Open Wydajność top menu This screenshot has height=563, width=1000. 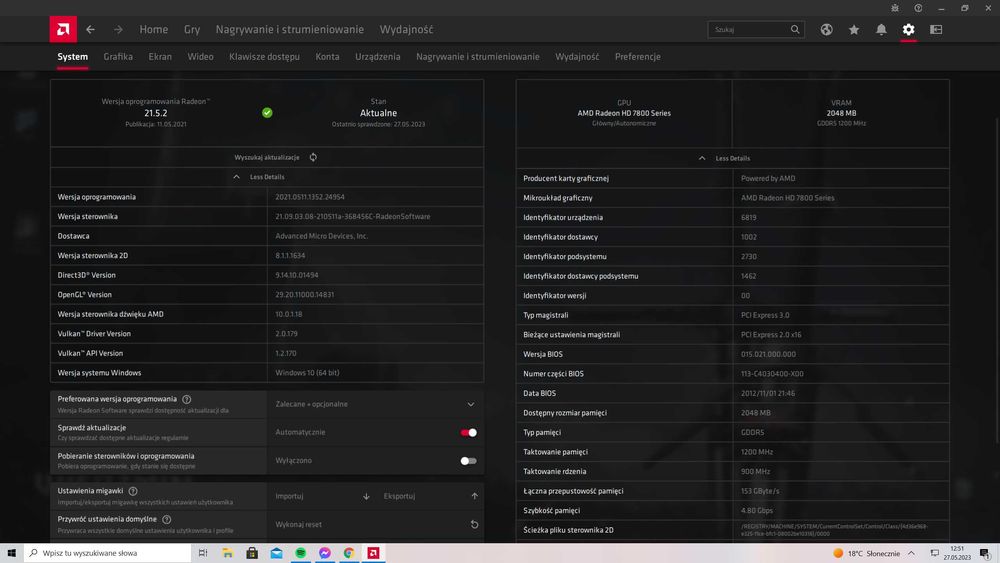click(406, 29)
